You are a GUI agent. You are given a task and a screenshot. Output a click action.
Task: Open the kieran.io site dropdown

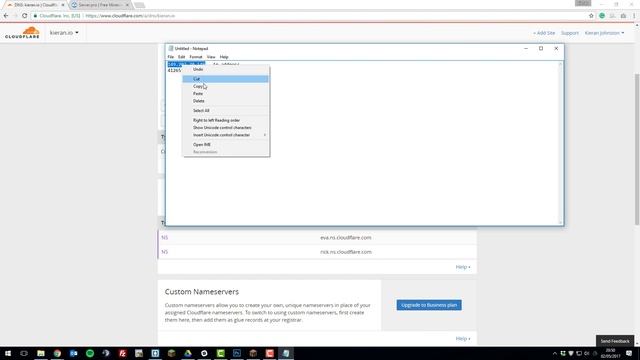64,33
